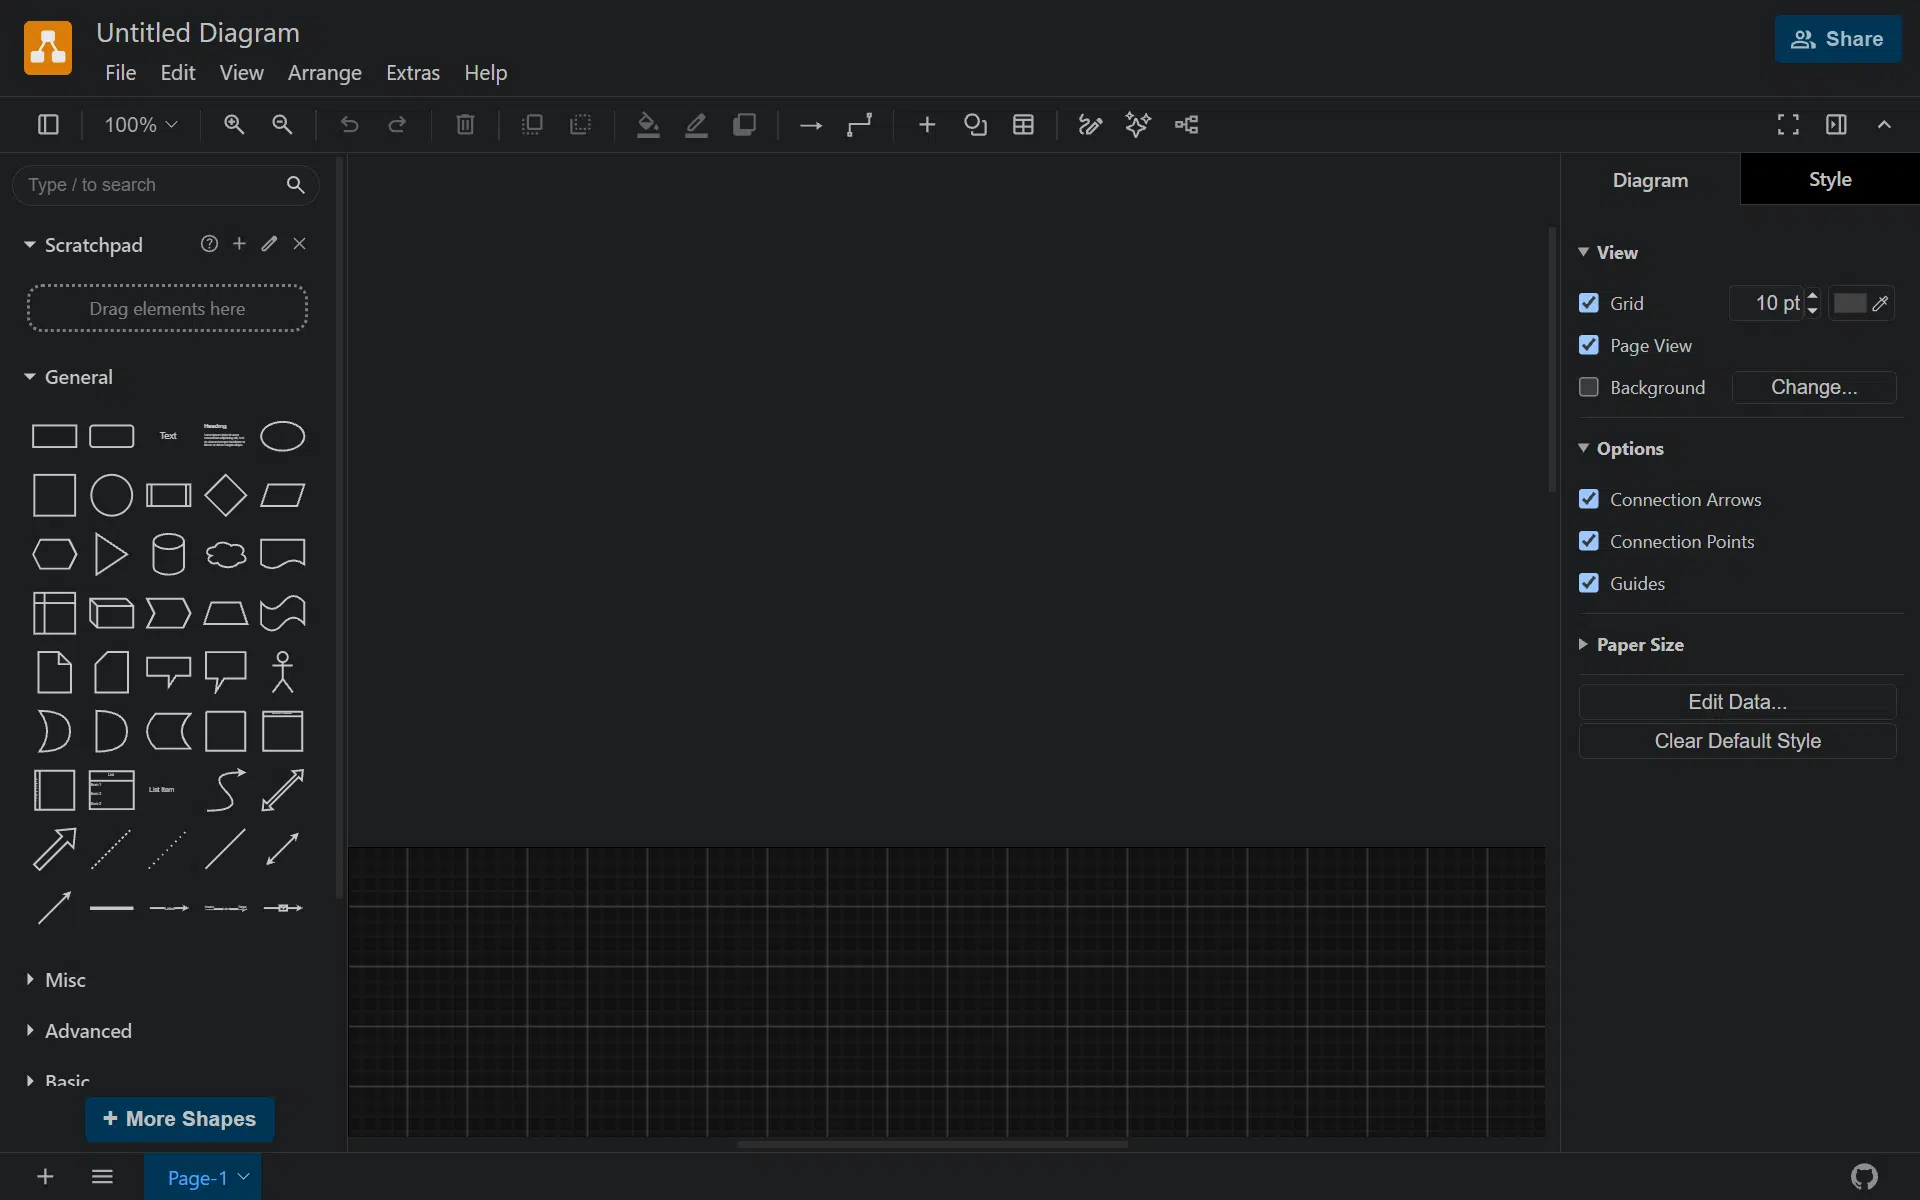Click Change... background button
Image resolution: width=1920 pixels, height=1200 pixels.
pos(1814,387)
